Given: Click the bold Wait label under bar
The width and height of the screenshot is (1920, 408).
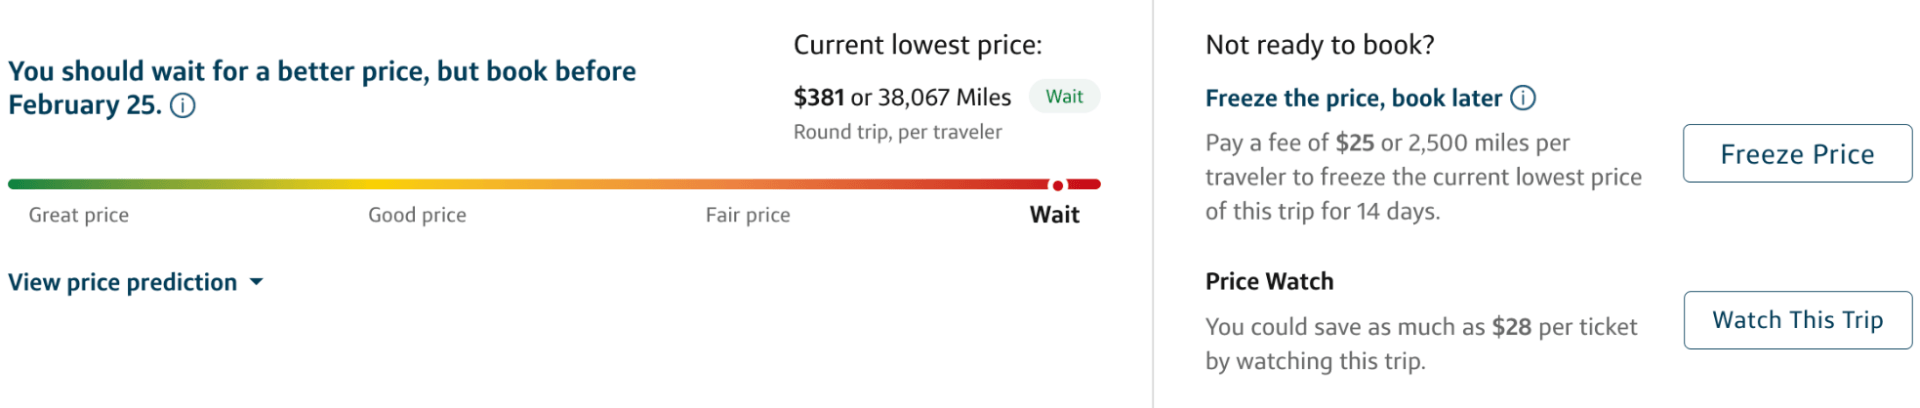Looking at the screenshot, I should coord(1054,215).
